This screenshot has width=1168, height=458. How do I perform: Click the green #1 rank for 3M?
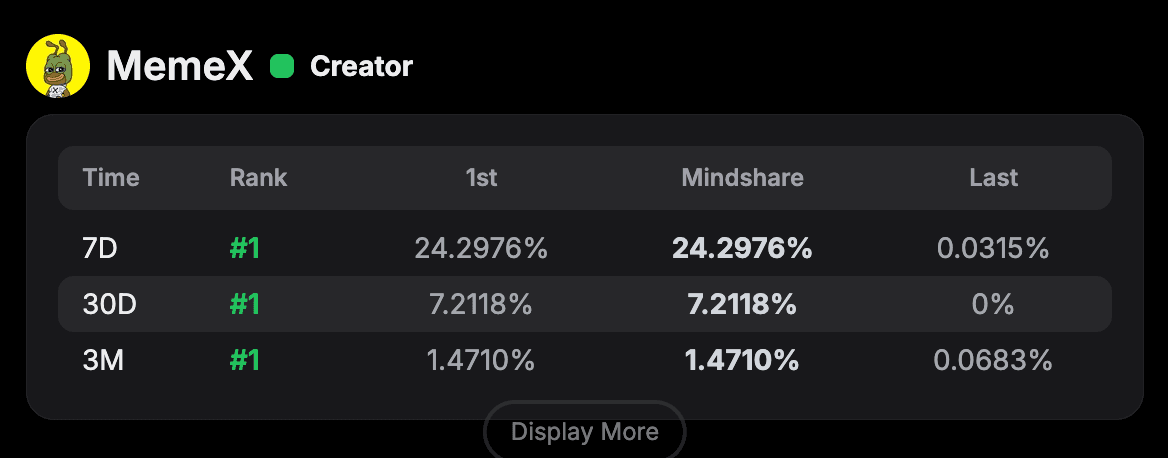pos(244,360)
